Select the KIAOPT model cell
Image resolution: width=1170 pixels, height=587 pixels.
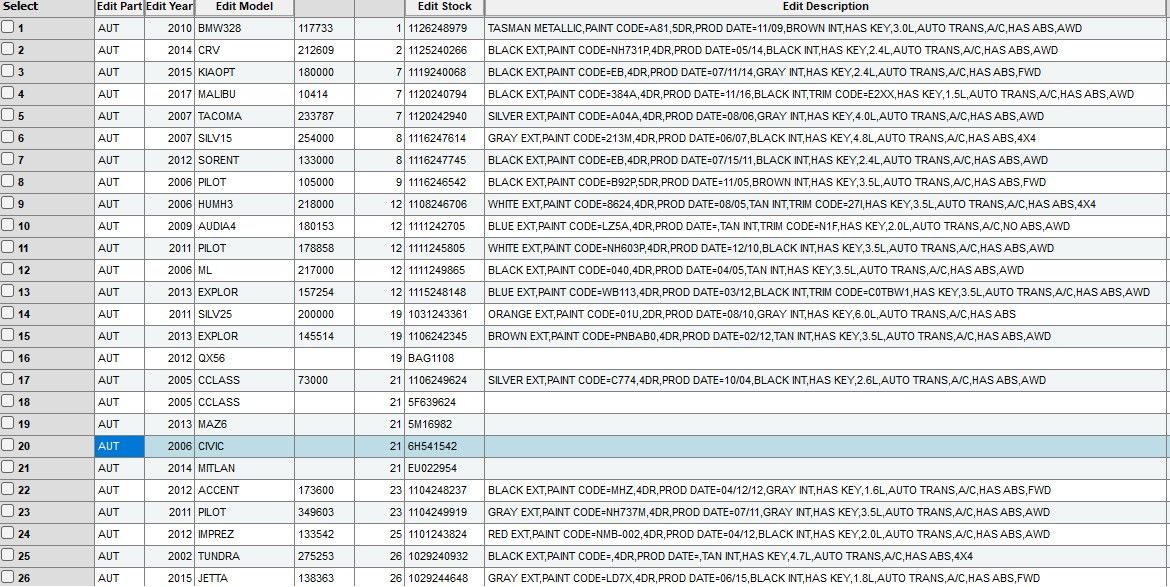(x=244, y=72)
